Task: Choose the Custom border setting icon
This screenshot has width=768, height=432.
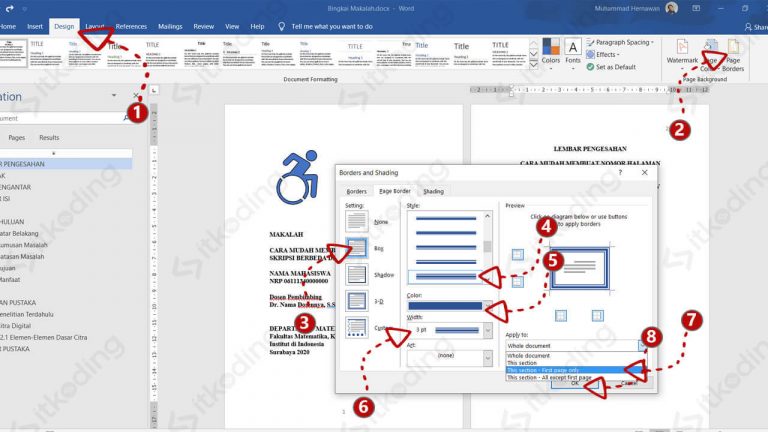Action: coord(357,328)
